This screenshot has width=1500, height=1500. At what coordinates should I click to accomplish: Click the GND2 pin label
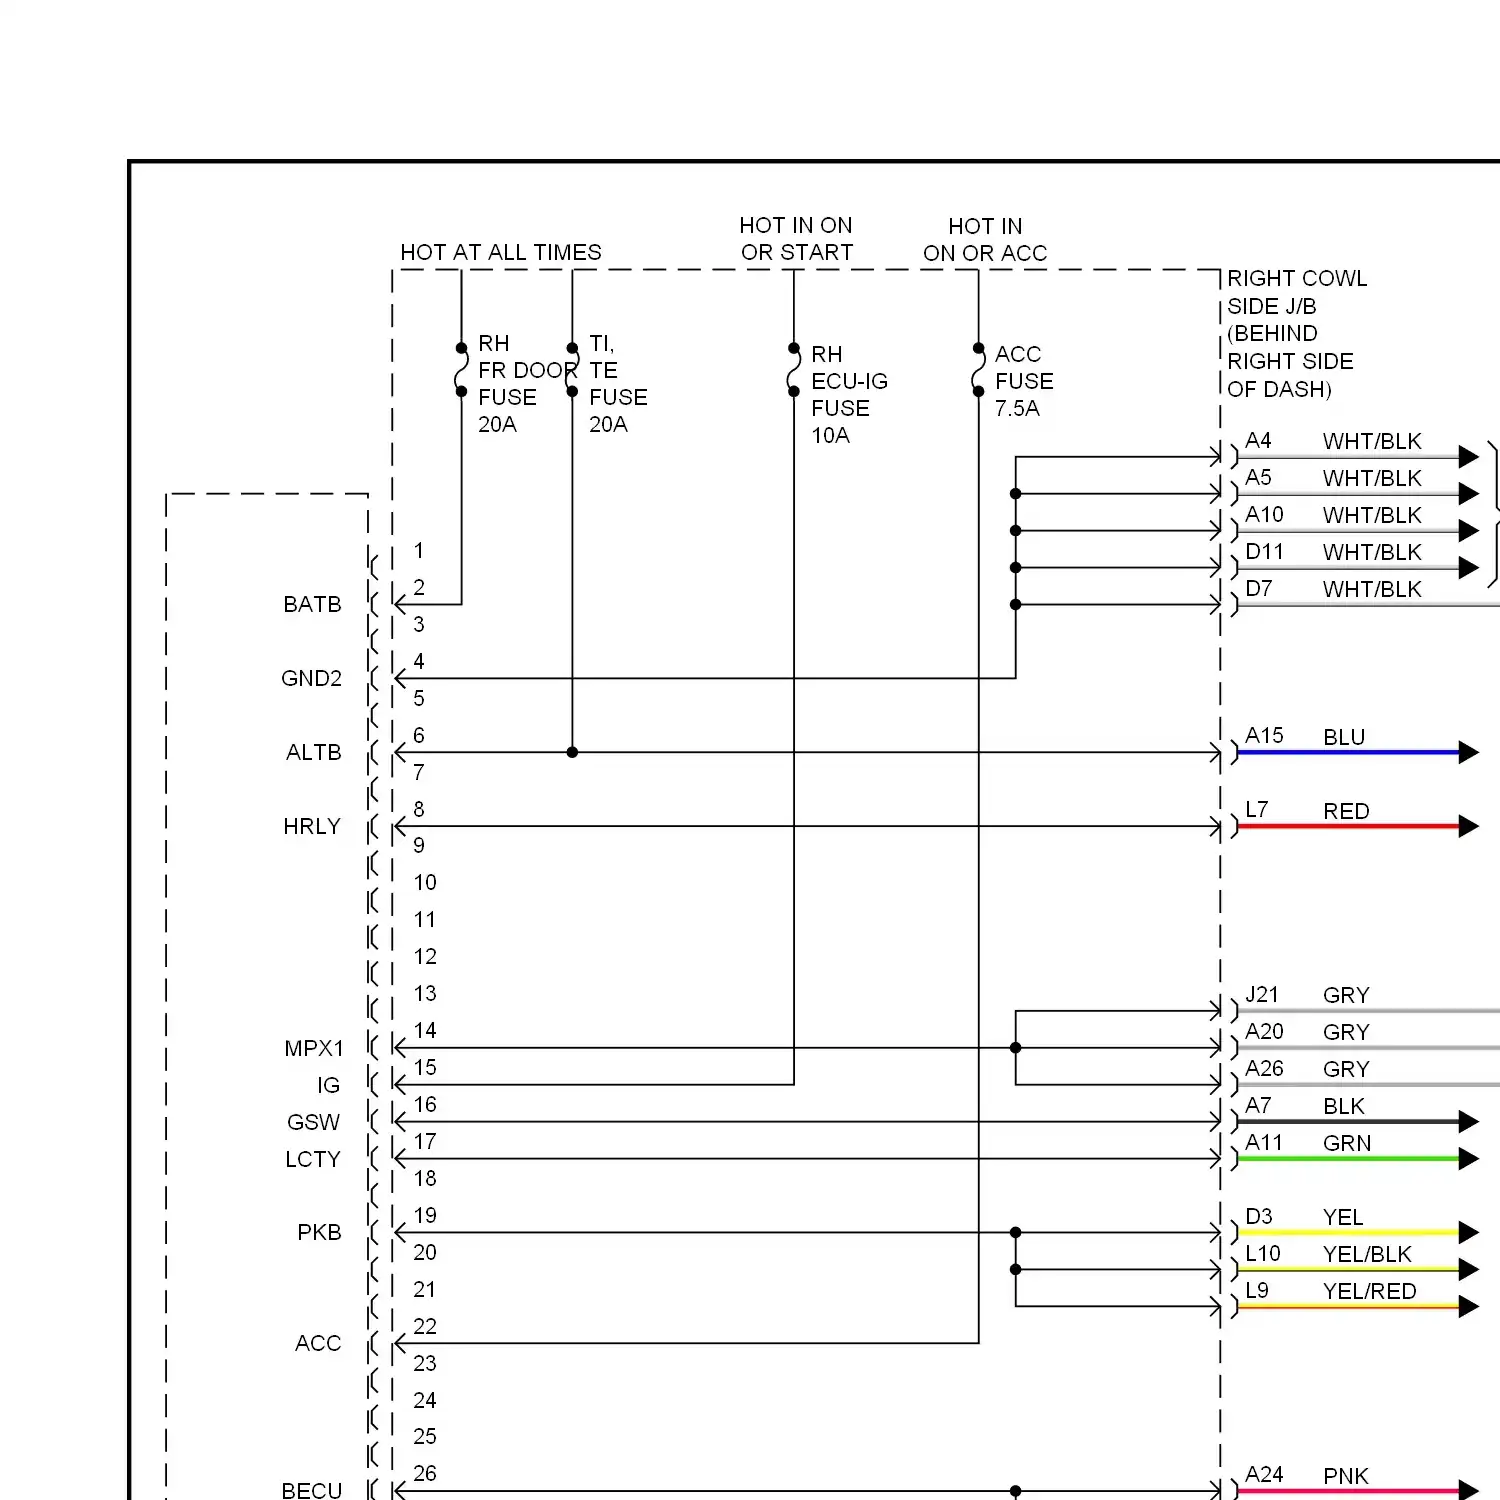coord(311,678)
